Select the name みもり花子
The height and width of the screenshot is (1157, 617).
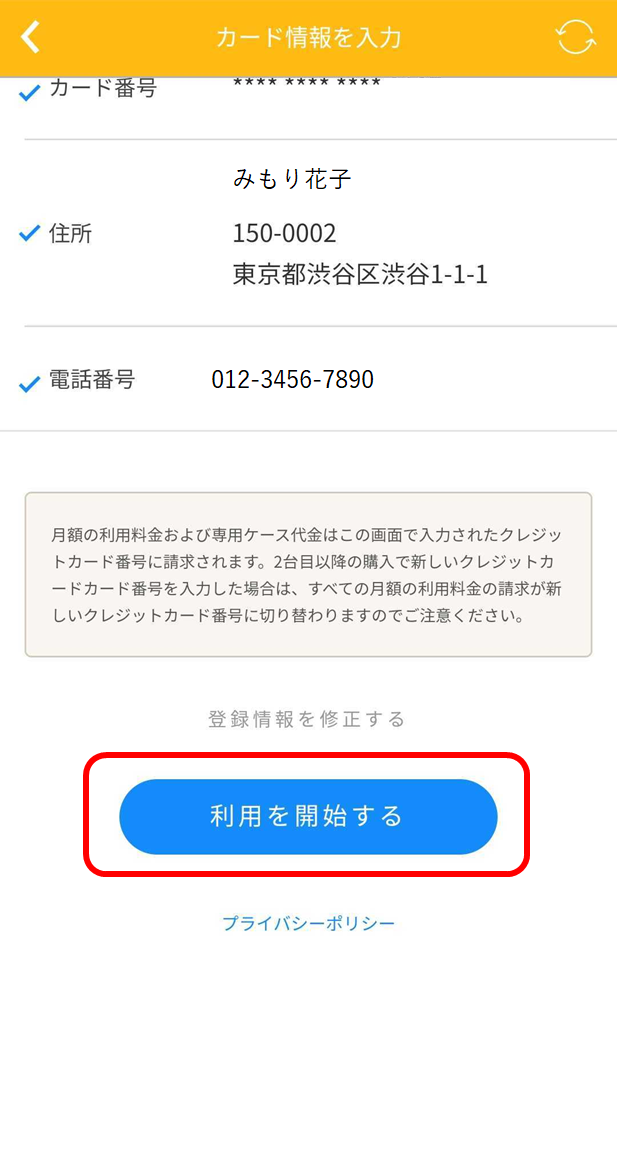pos(292,179)
